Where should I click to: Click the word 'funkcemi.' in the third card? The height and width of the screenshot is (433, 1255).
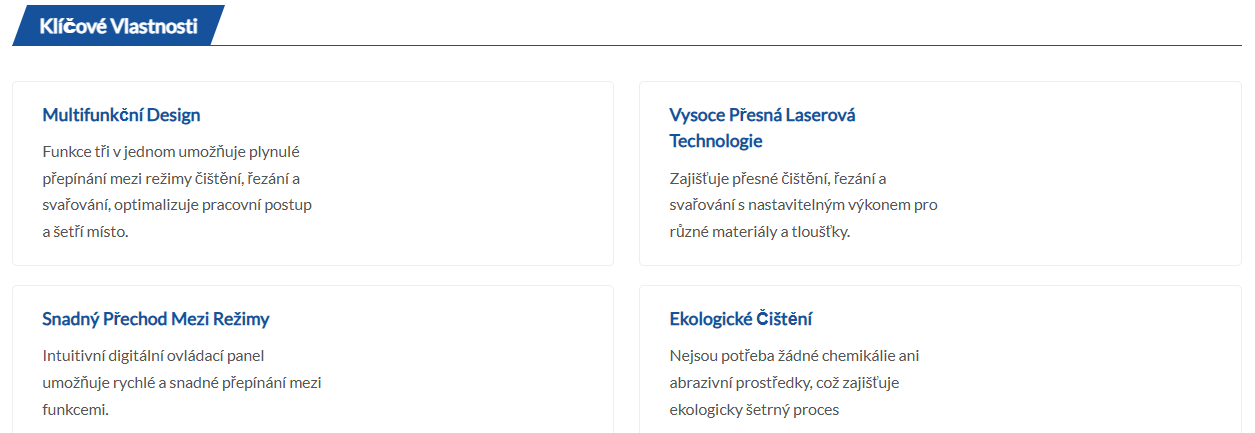pyautogui.click(x=75, y=409)
